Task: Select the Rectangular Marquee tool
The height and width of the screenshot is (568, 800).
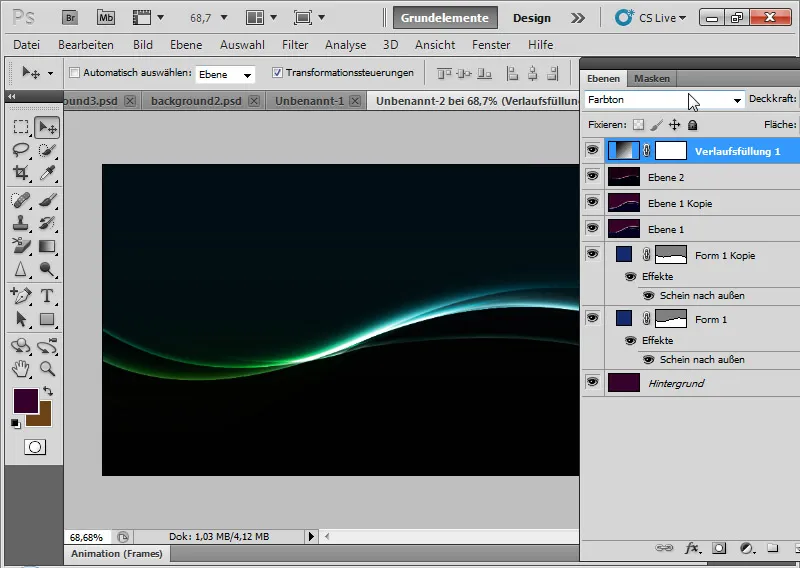Action: pyautogui.click(x=21, y=127)
